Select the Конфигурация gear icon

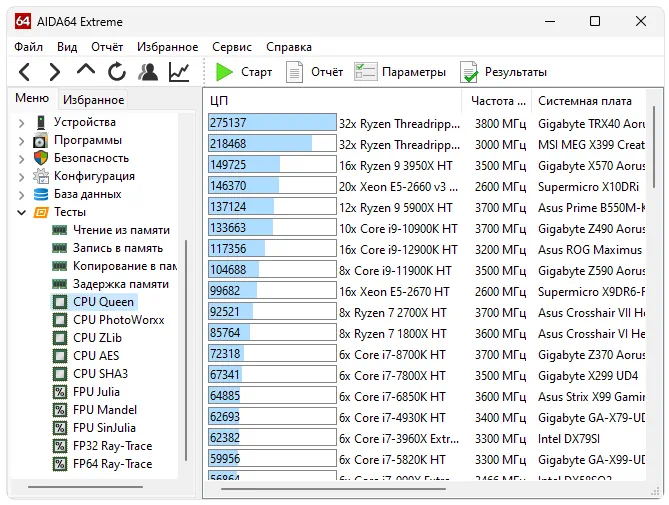point(41,176)
